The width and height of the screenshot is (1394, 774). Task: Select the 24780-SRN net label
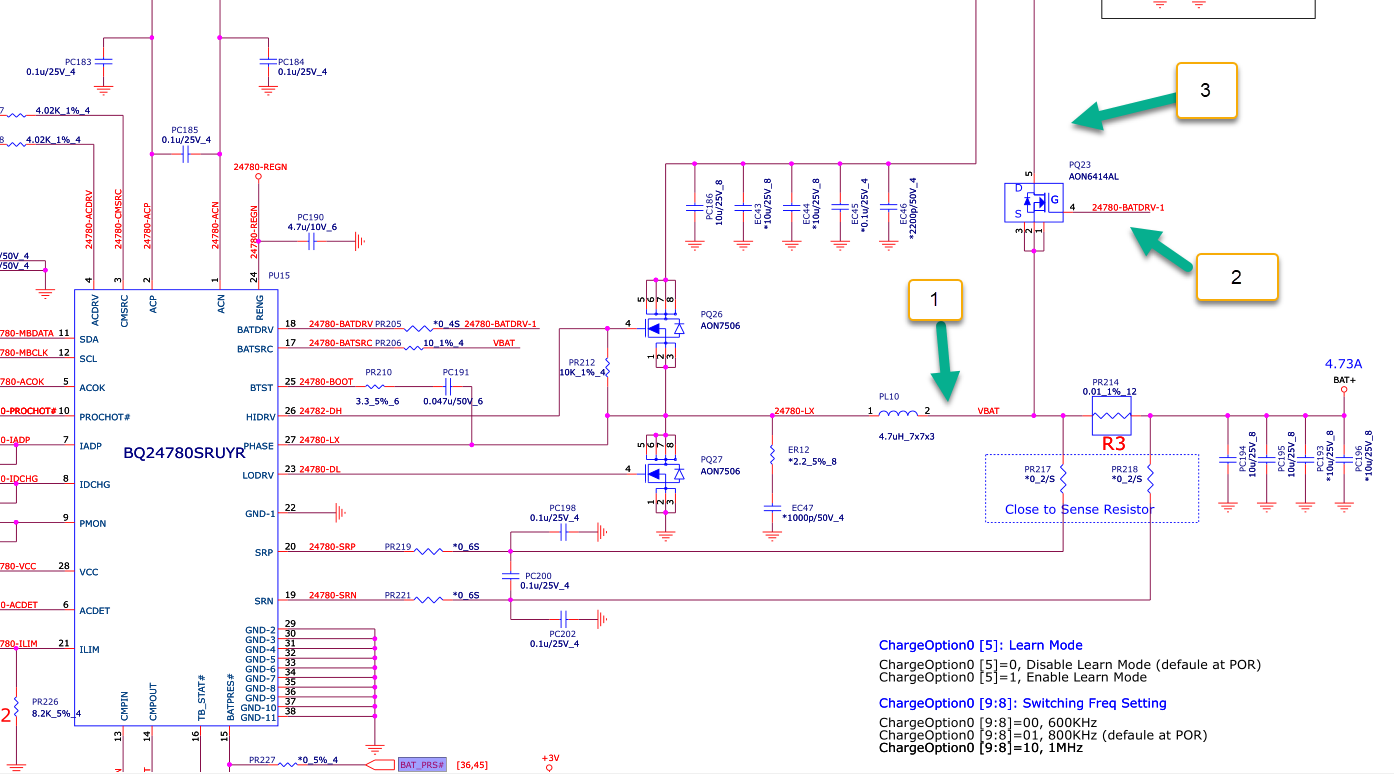point(332,595)
